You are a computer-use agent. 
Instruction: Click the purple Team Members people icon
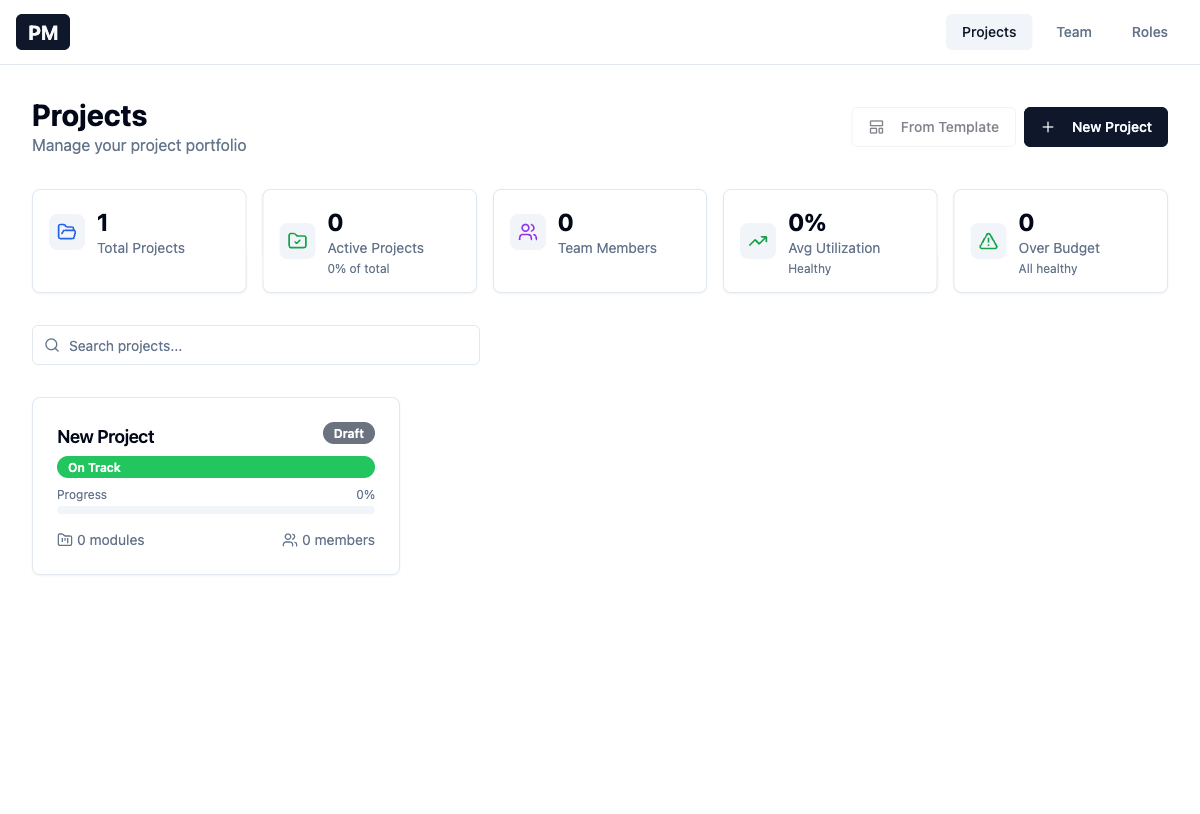528,232
